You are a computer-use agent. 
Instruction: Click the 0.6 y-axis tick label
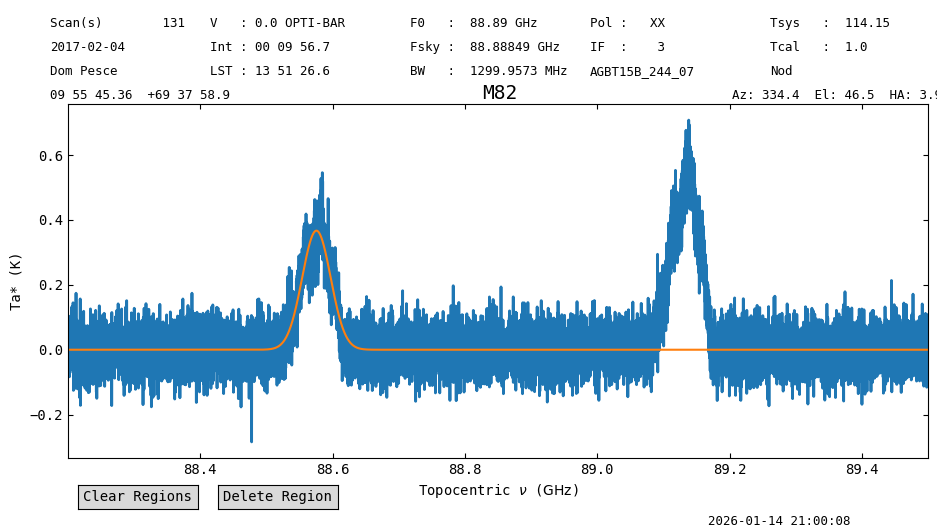coord(51,156)
